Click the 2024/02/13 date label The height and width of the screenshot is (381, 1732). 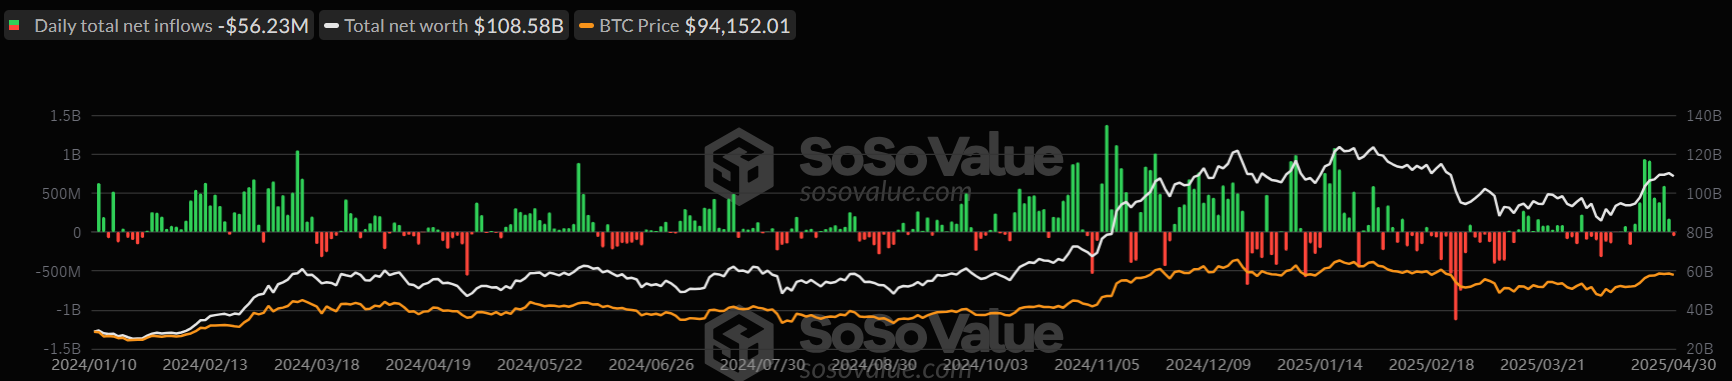click(x=205, y=365)
